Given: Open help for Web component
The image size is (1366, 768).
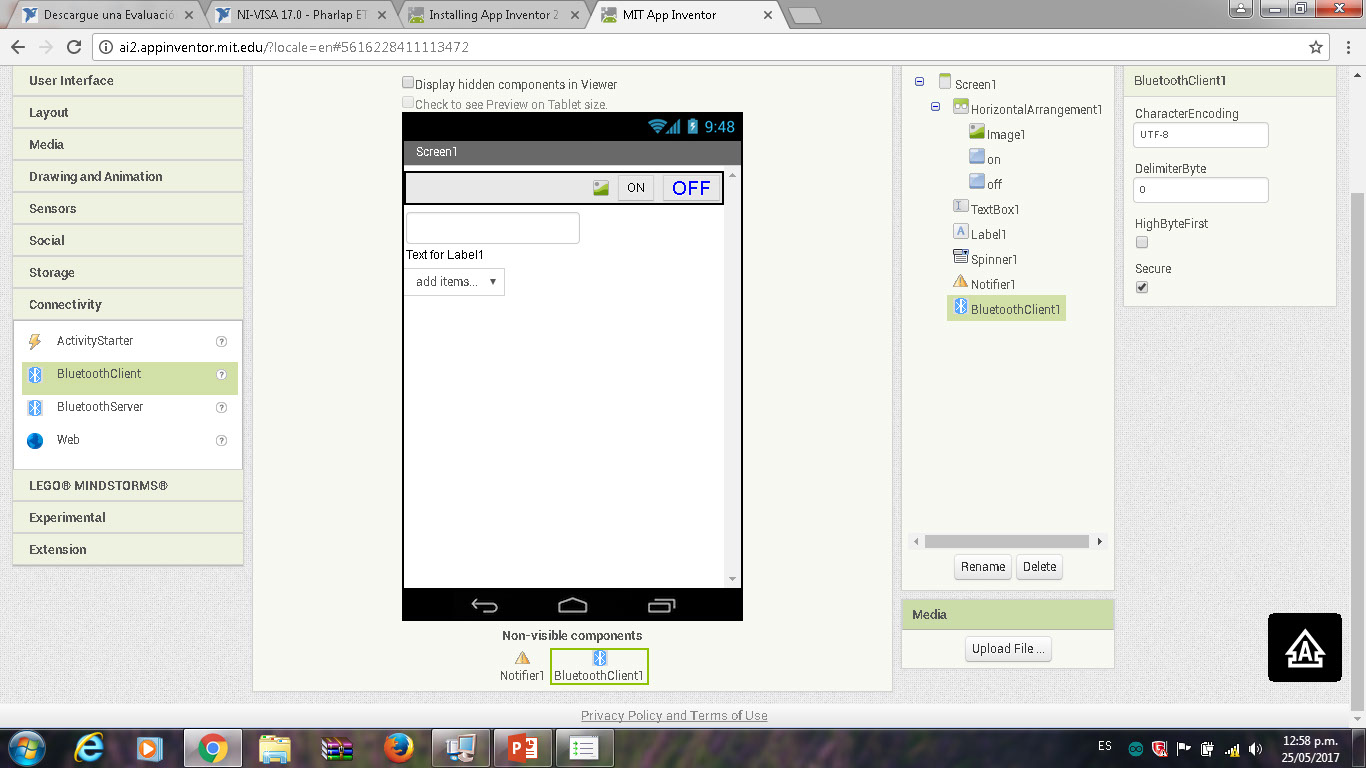Looking at the screenshot, I should pyautogui.click(x=222, y=441).
